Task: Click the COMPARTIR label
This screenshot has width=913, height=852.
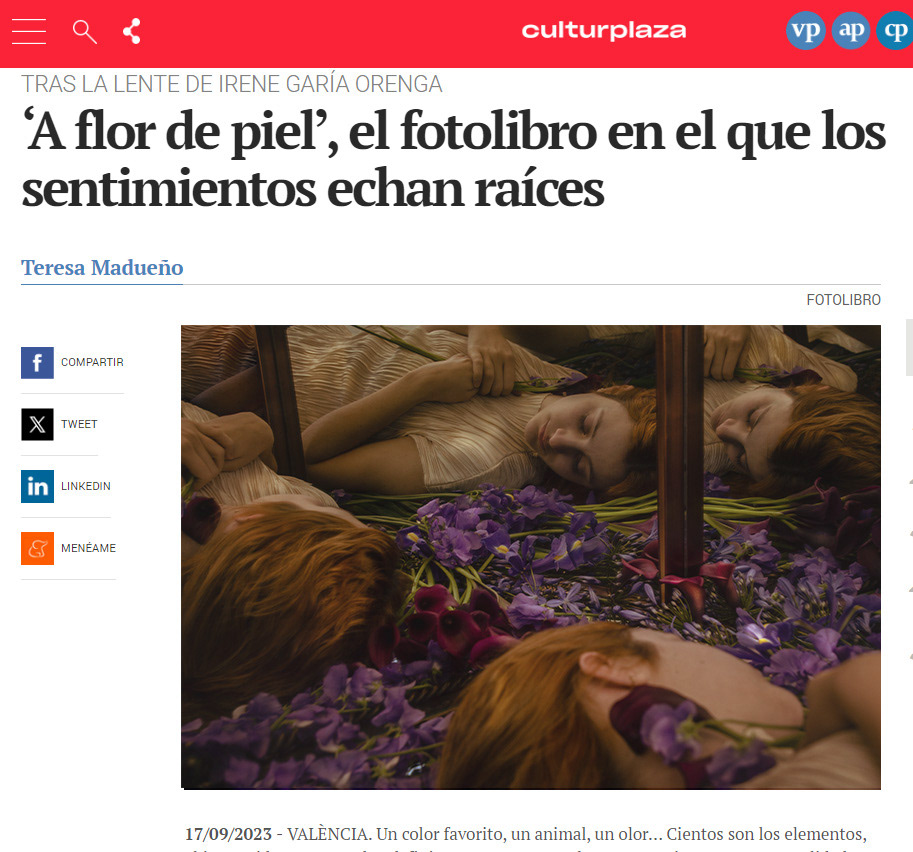Action: [92, 362]
